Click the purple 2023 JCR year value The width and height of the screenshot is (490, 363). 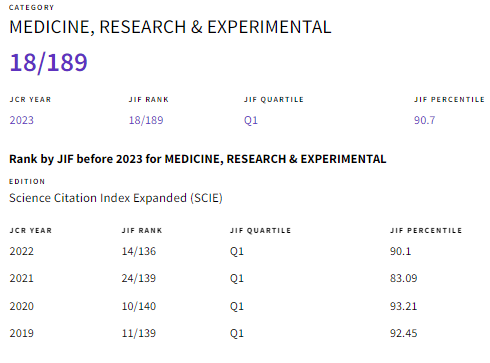22,120
